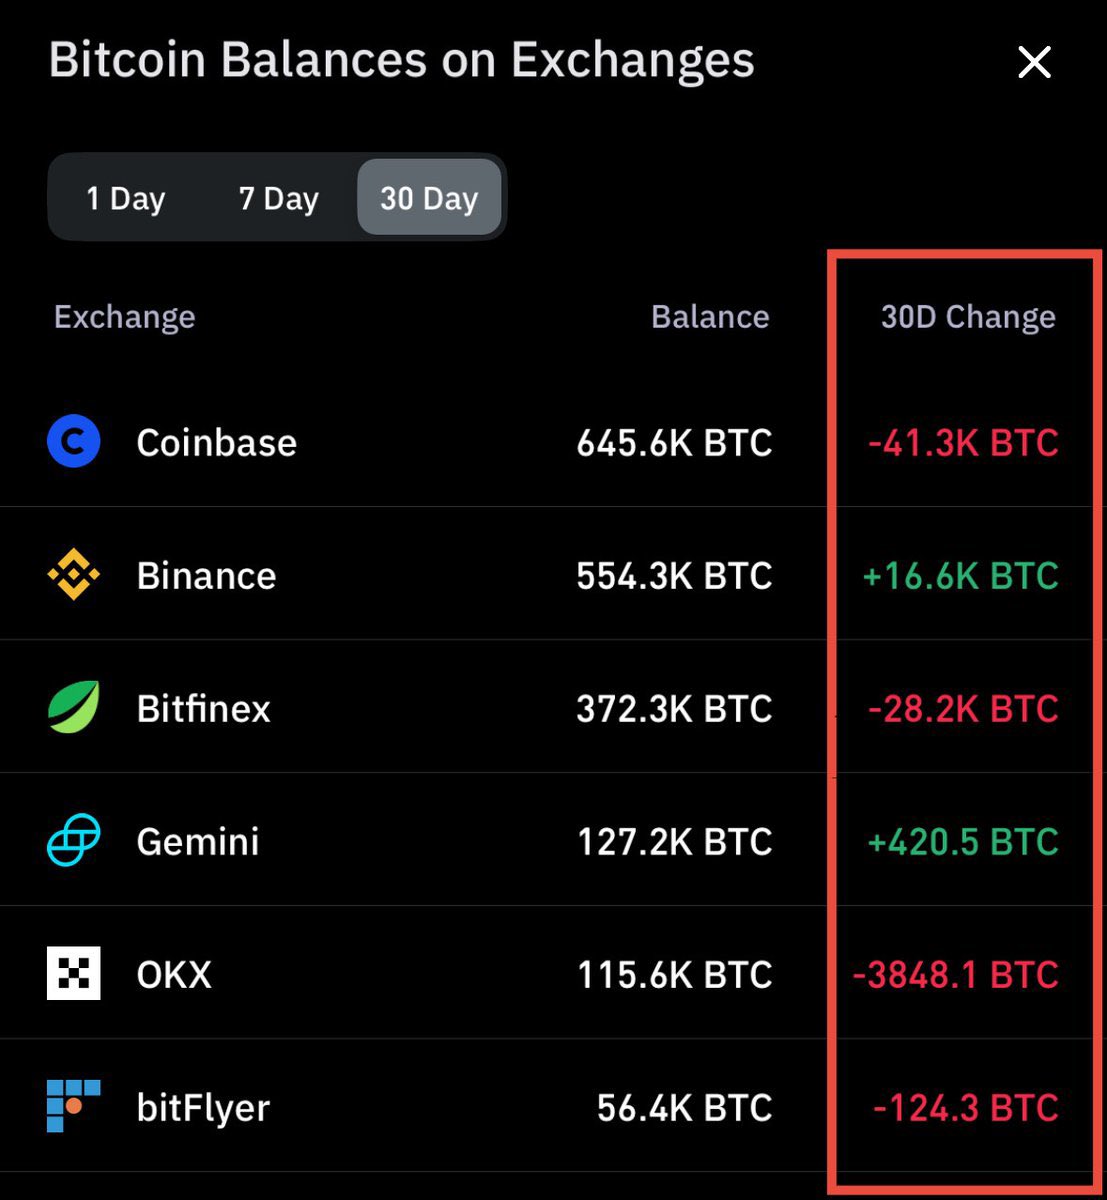The height and width of the screenshot is (1200, 1107).
Task: Click Gemini's 127.2K BTC balance
Action: pyautogui.click(x=675, y=842)
